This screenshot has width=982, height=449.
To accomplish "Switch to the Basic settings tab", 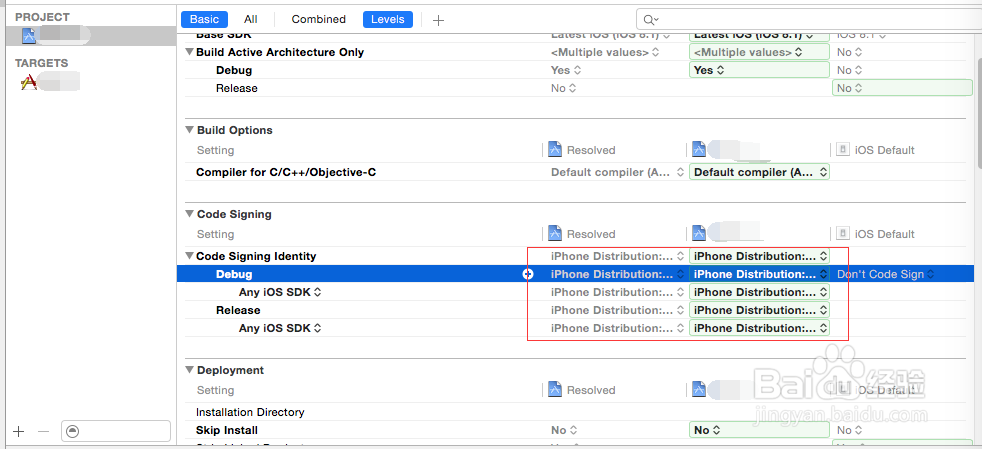I will point(204,19).
